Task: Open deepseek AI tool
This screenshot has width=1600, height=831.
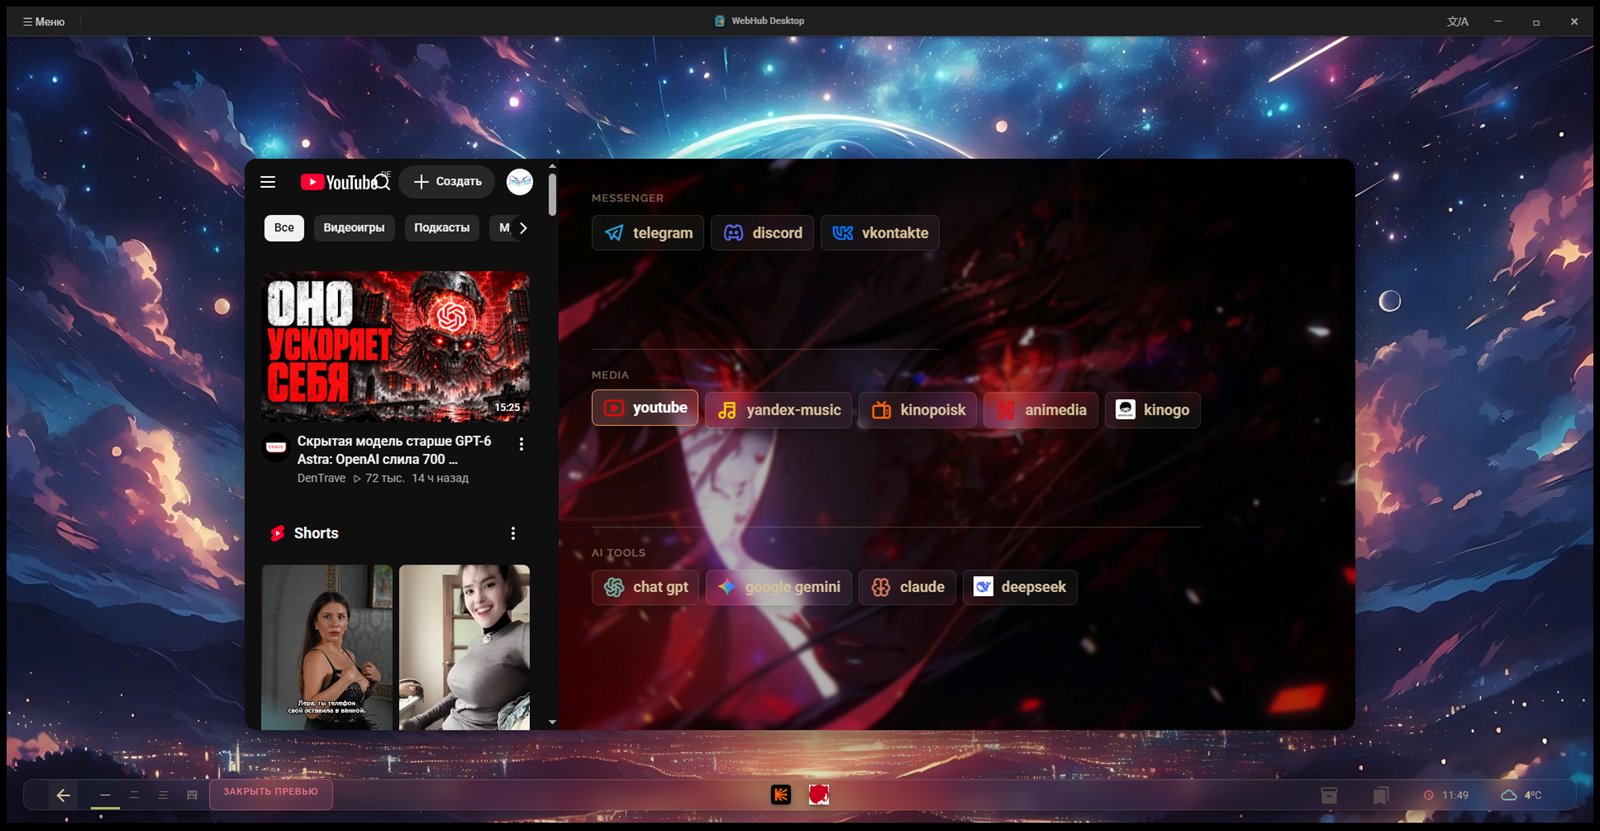Action: click(x=1020, y=587)
